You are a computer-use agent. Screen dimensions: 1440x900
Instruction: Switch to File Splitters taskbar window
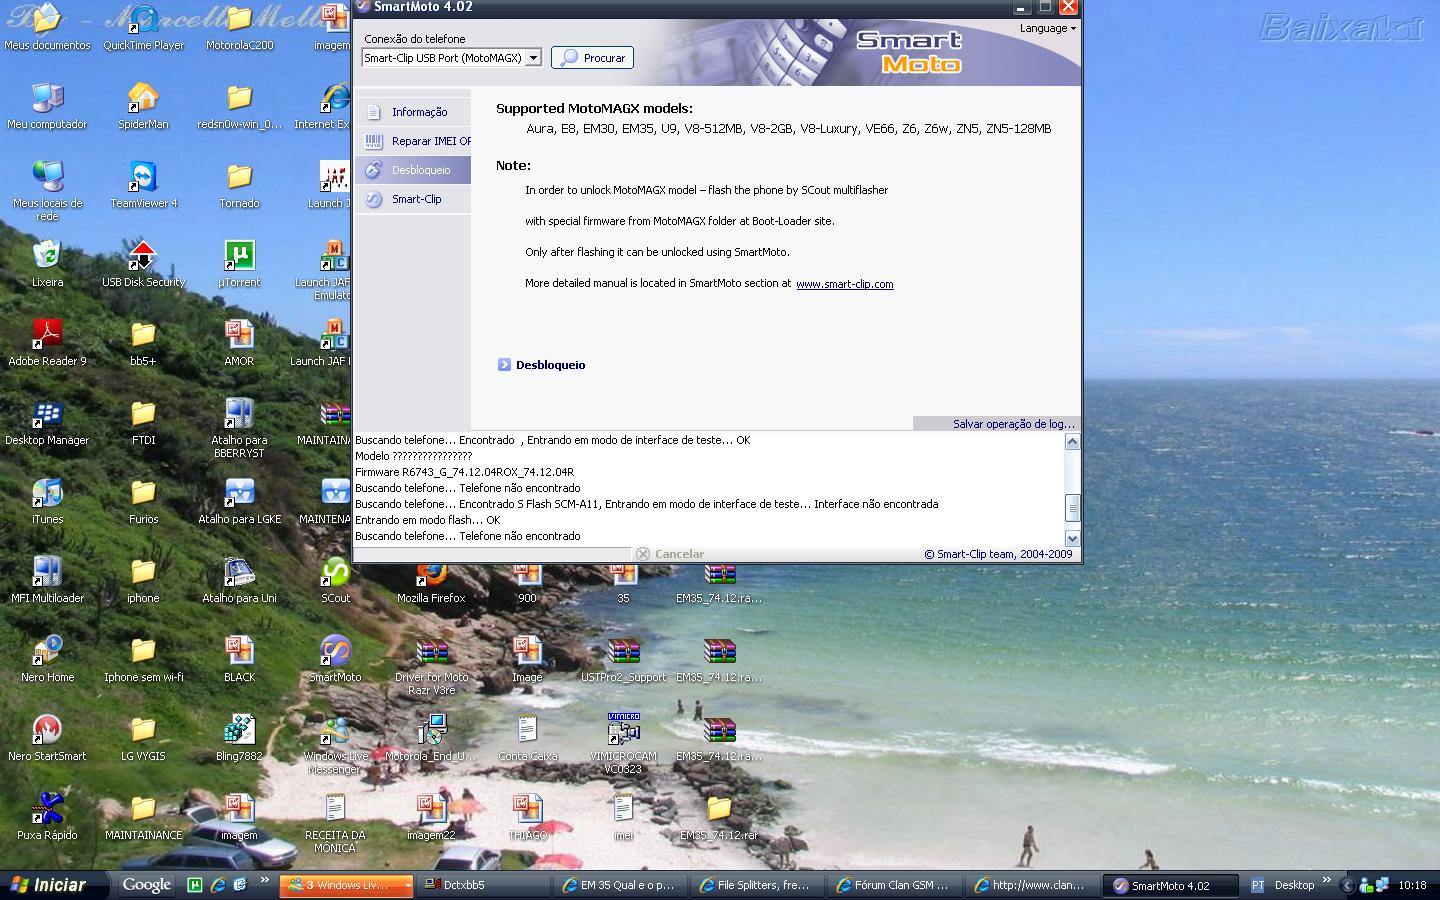(x=758, y=885)
